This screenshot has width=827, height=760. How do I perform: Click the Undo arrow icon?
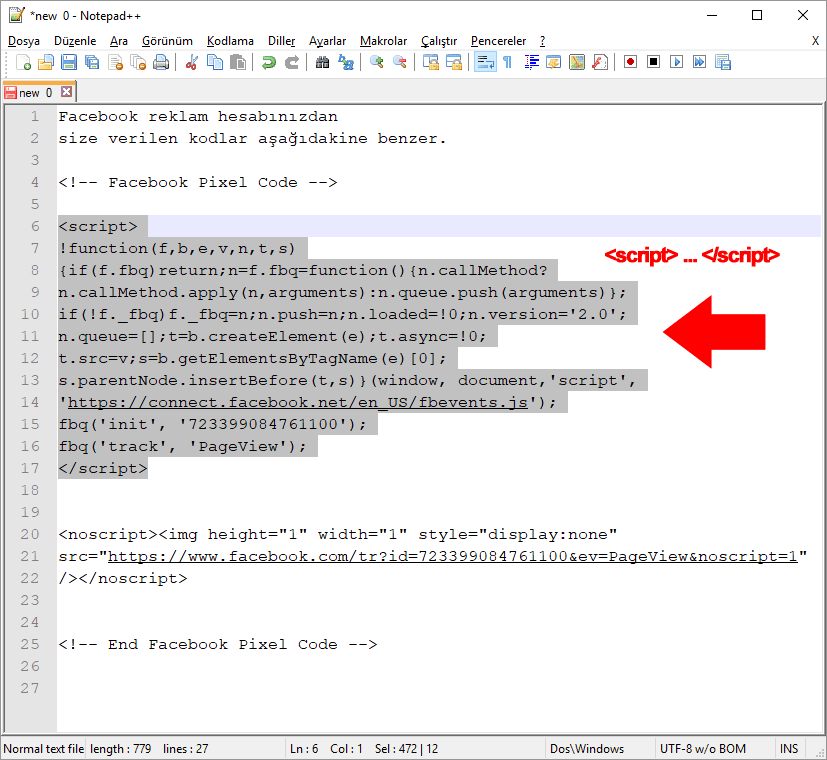(268, 62)
